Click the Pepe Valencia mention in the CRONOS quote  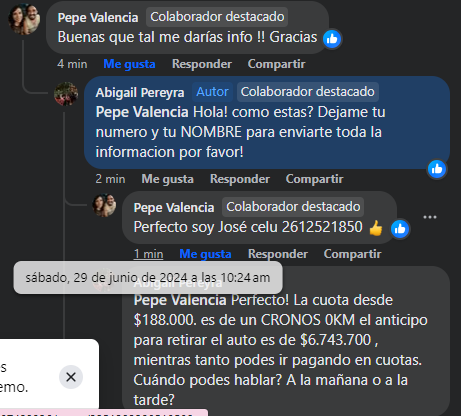click(x=180, y=300)
